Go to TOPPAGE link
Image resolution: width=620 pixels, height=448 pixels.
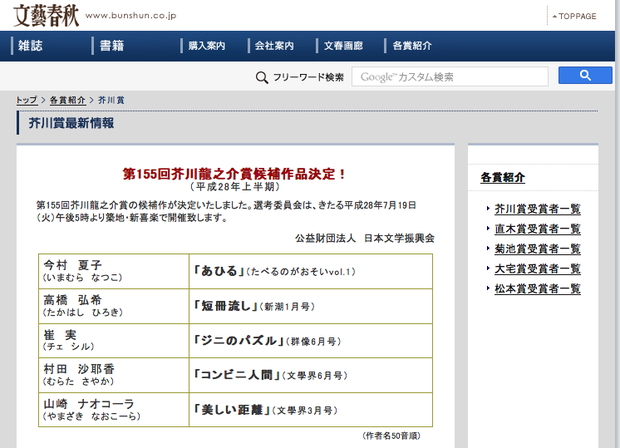(575, 16)
